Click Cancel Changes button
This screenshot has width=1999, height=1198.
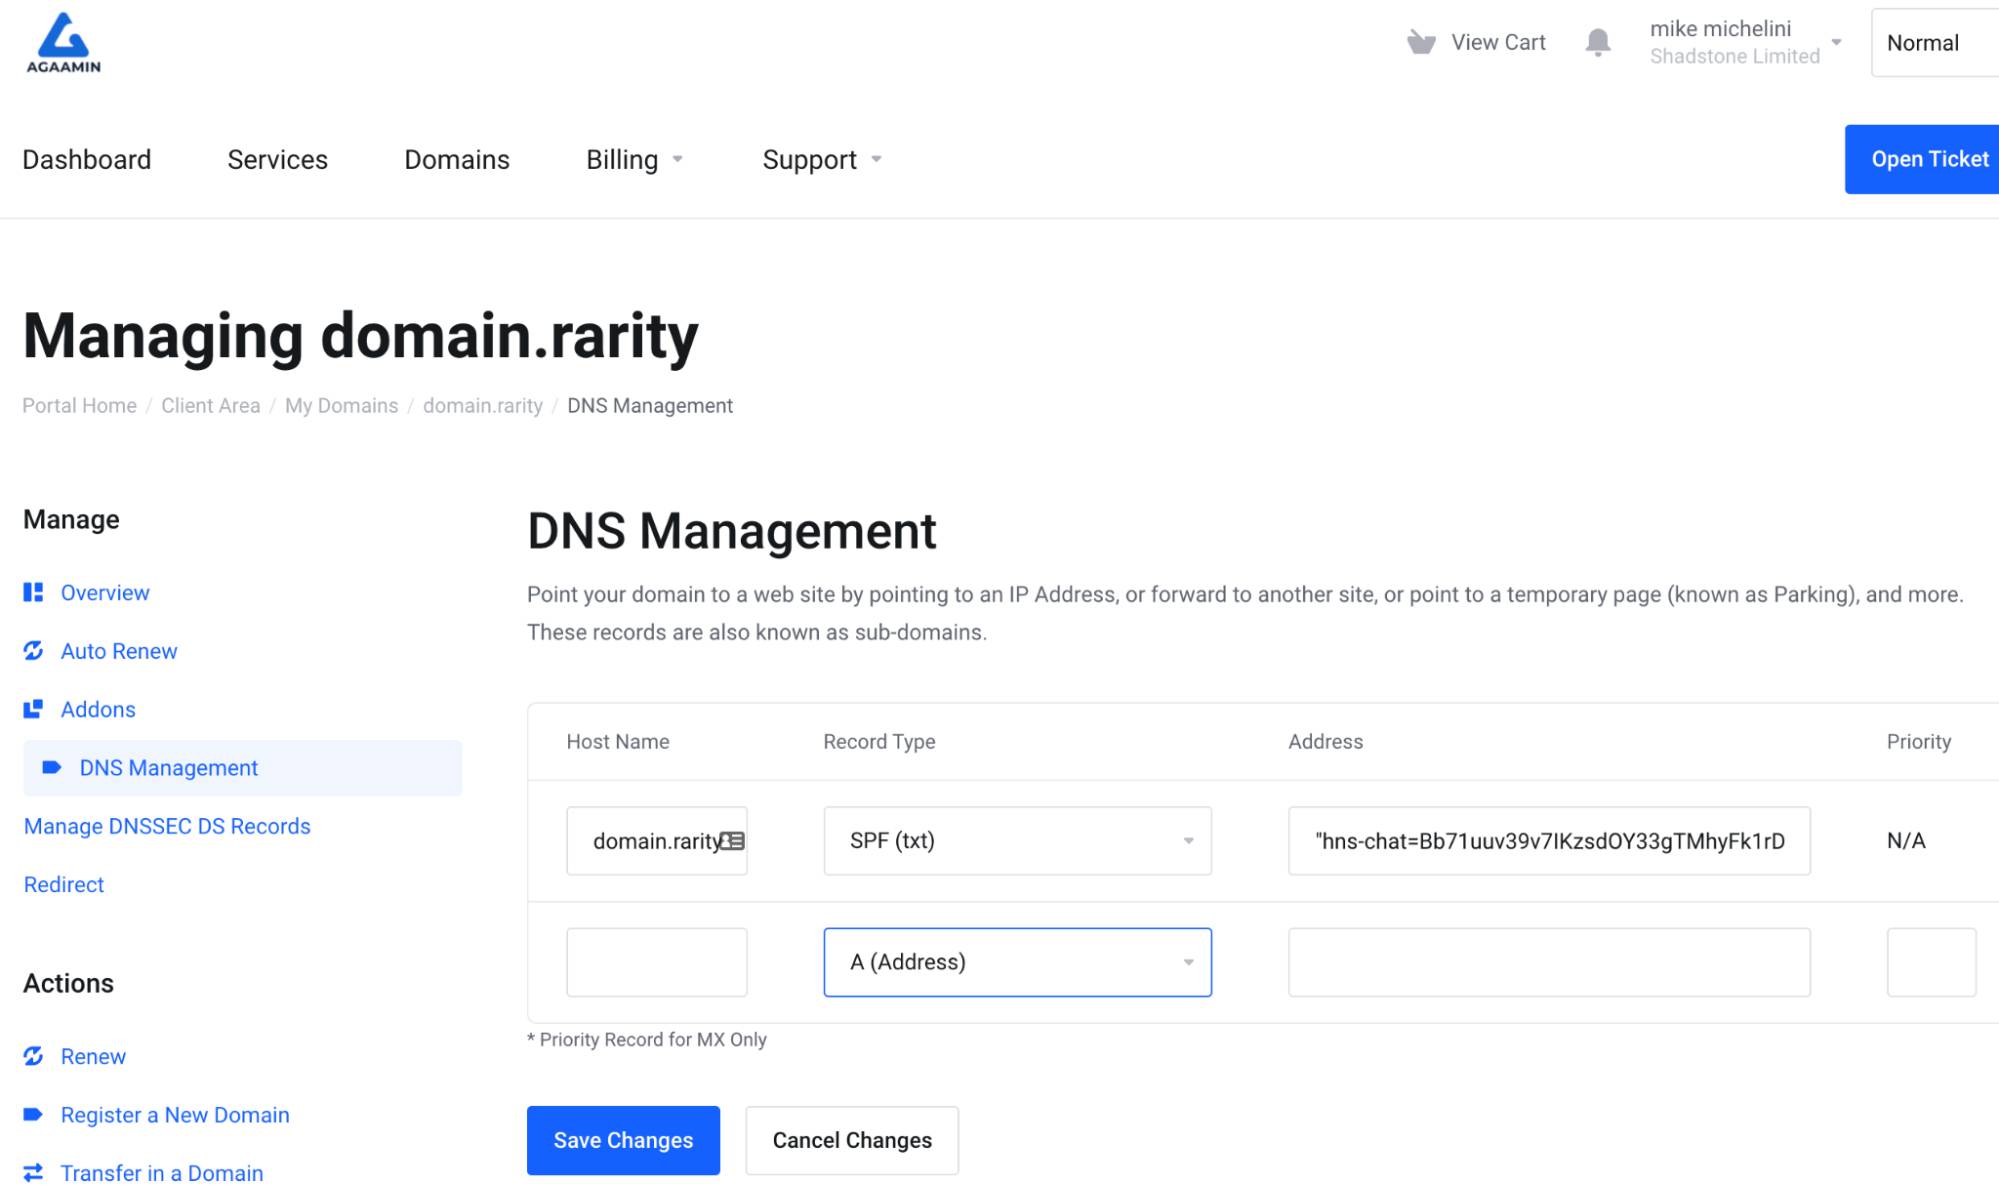point(853,1140)
